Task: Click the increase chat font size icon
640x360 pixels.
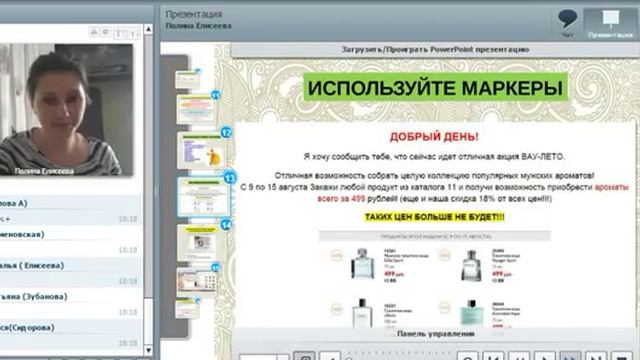Action: tap(119, 33)
